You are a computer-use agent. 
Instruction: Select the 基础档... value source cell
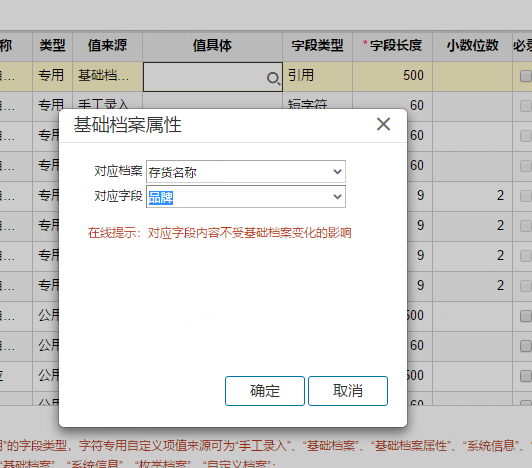pos(107,76)
